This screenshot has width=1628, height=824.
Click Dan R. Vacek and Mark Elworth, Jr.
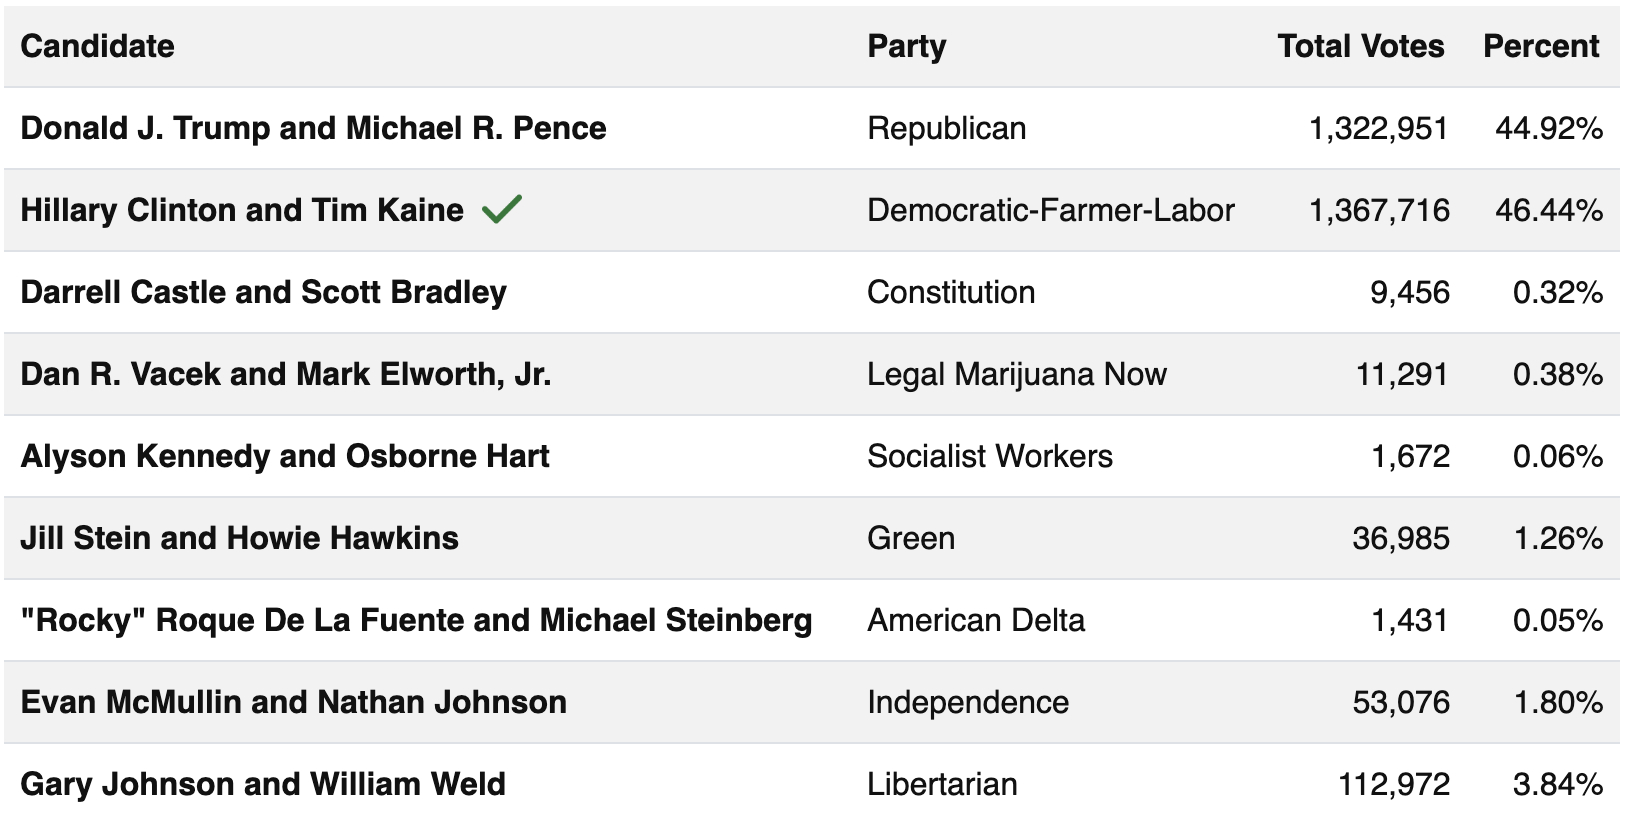click(285, 374)
